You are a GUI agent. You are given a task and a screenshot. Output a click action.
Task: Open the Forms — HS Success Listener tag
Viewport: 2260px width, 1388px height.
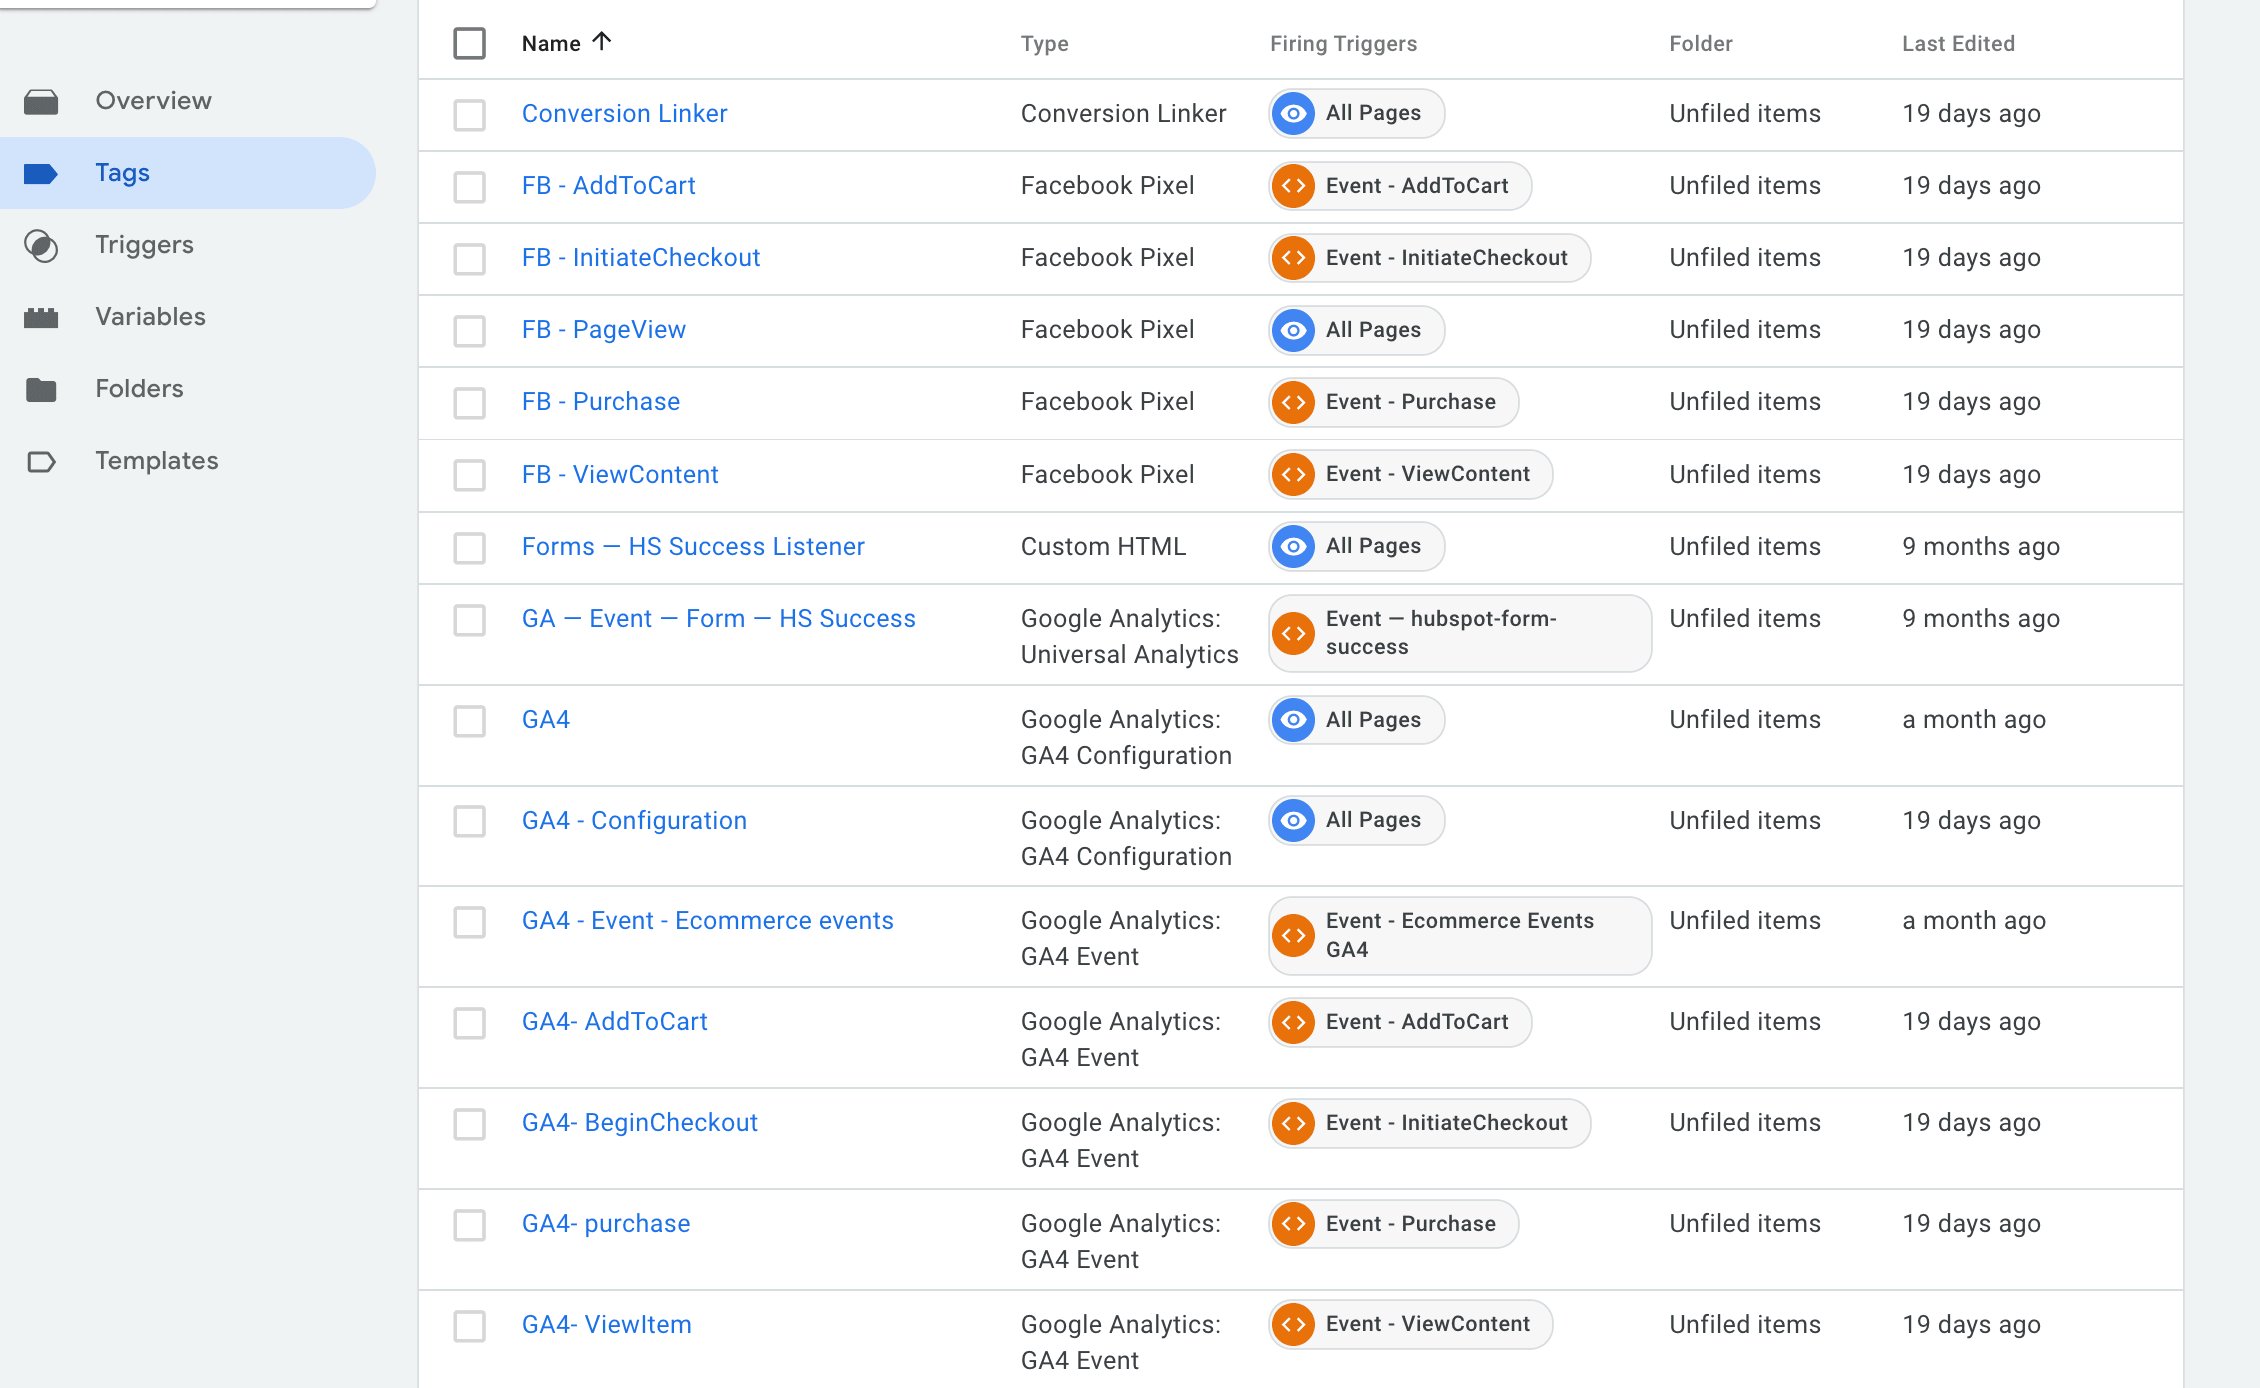point(693,546)
